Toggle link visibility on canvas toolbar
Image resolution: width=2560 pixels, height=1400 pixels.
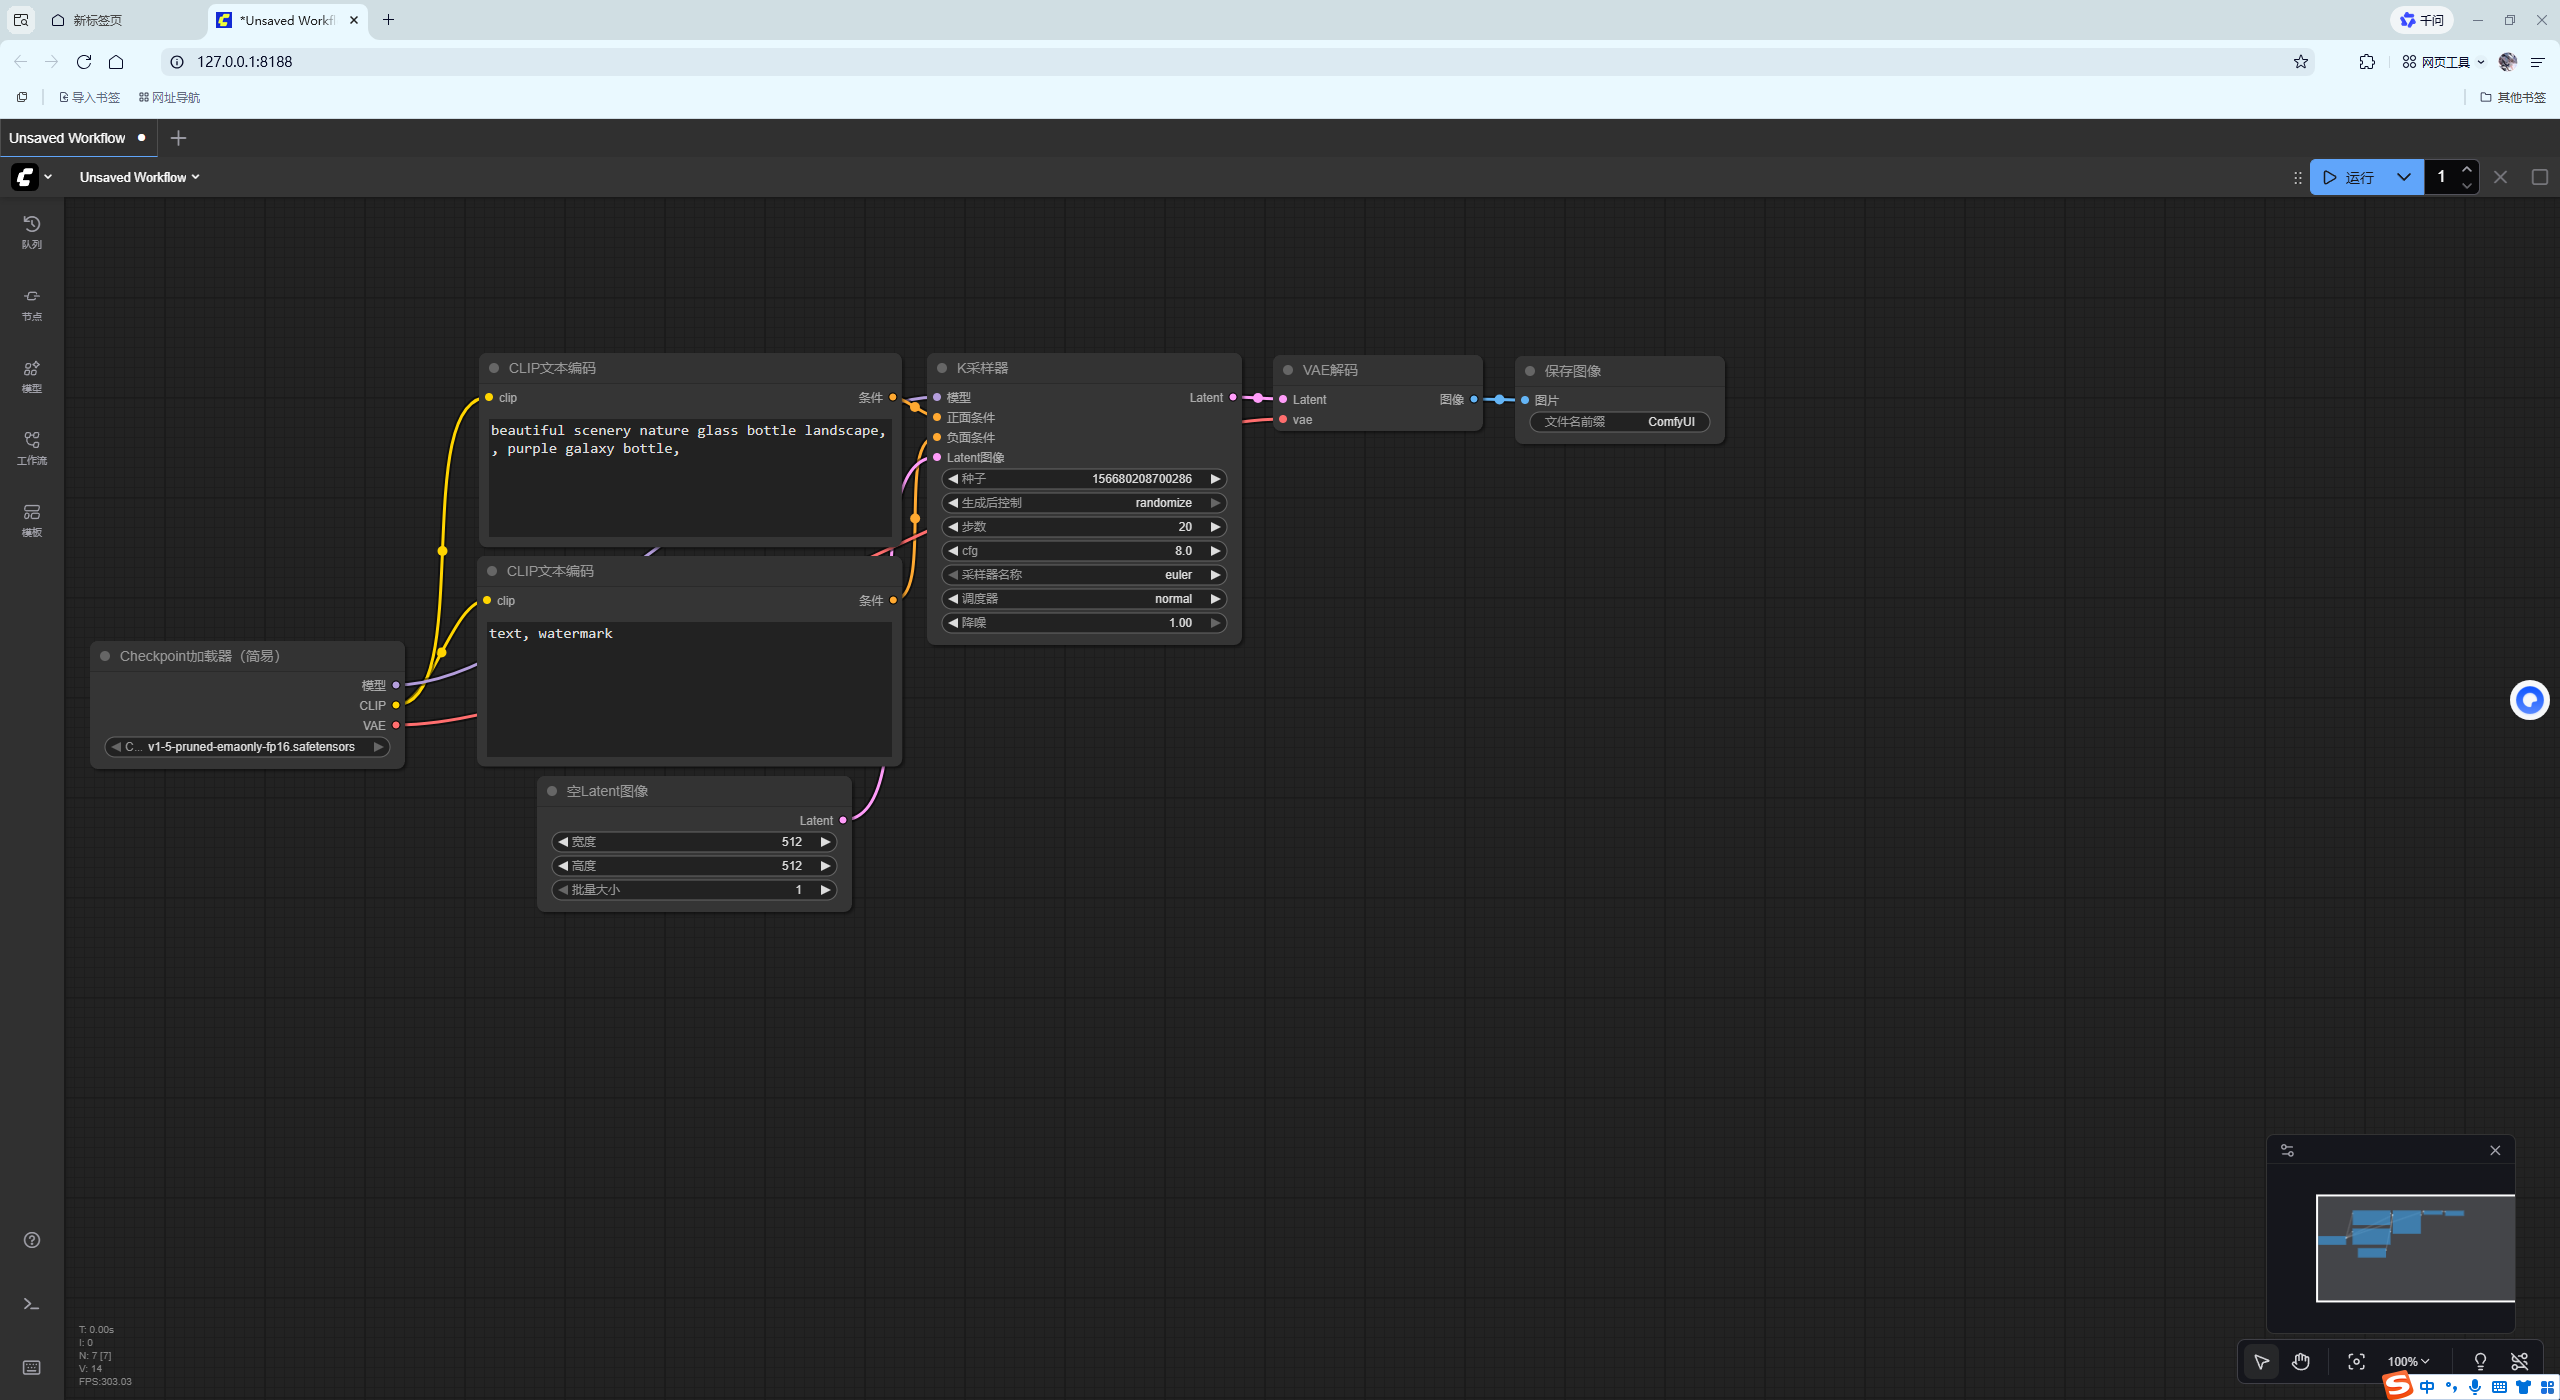tap(2520, 1361)
